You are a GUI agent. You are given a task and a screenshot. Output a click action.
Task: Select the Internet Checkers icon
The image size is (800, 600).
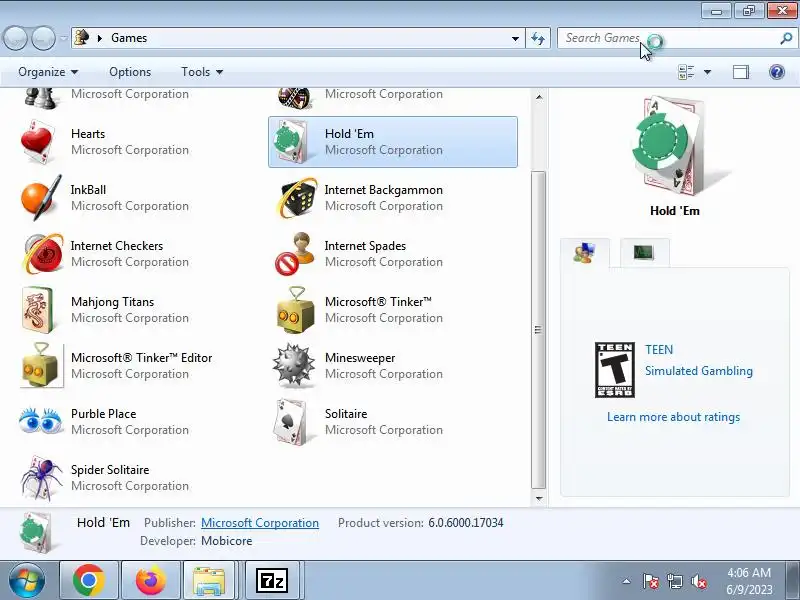(42, 254)
